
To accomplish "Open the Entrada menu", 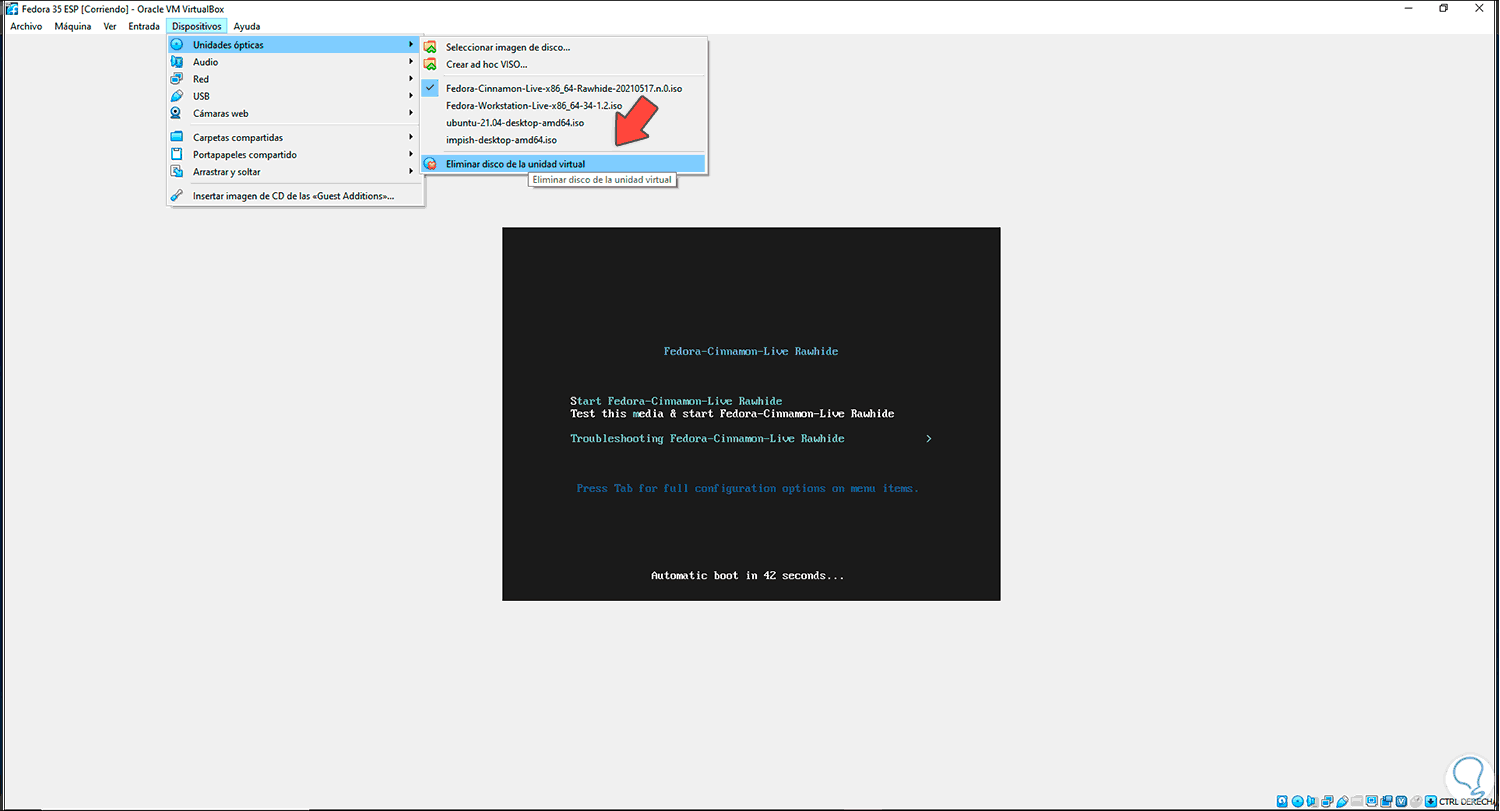I will pos(144,26).
